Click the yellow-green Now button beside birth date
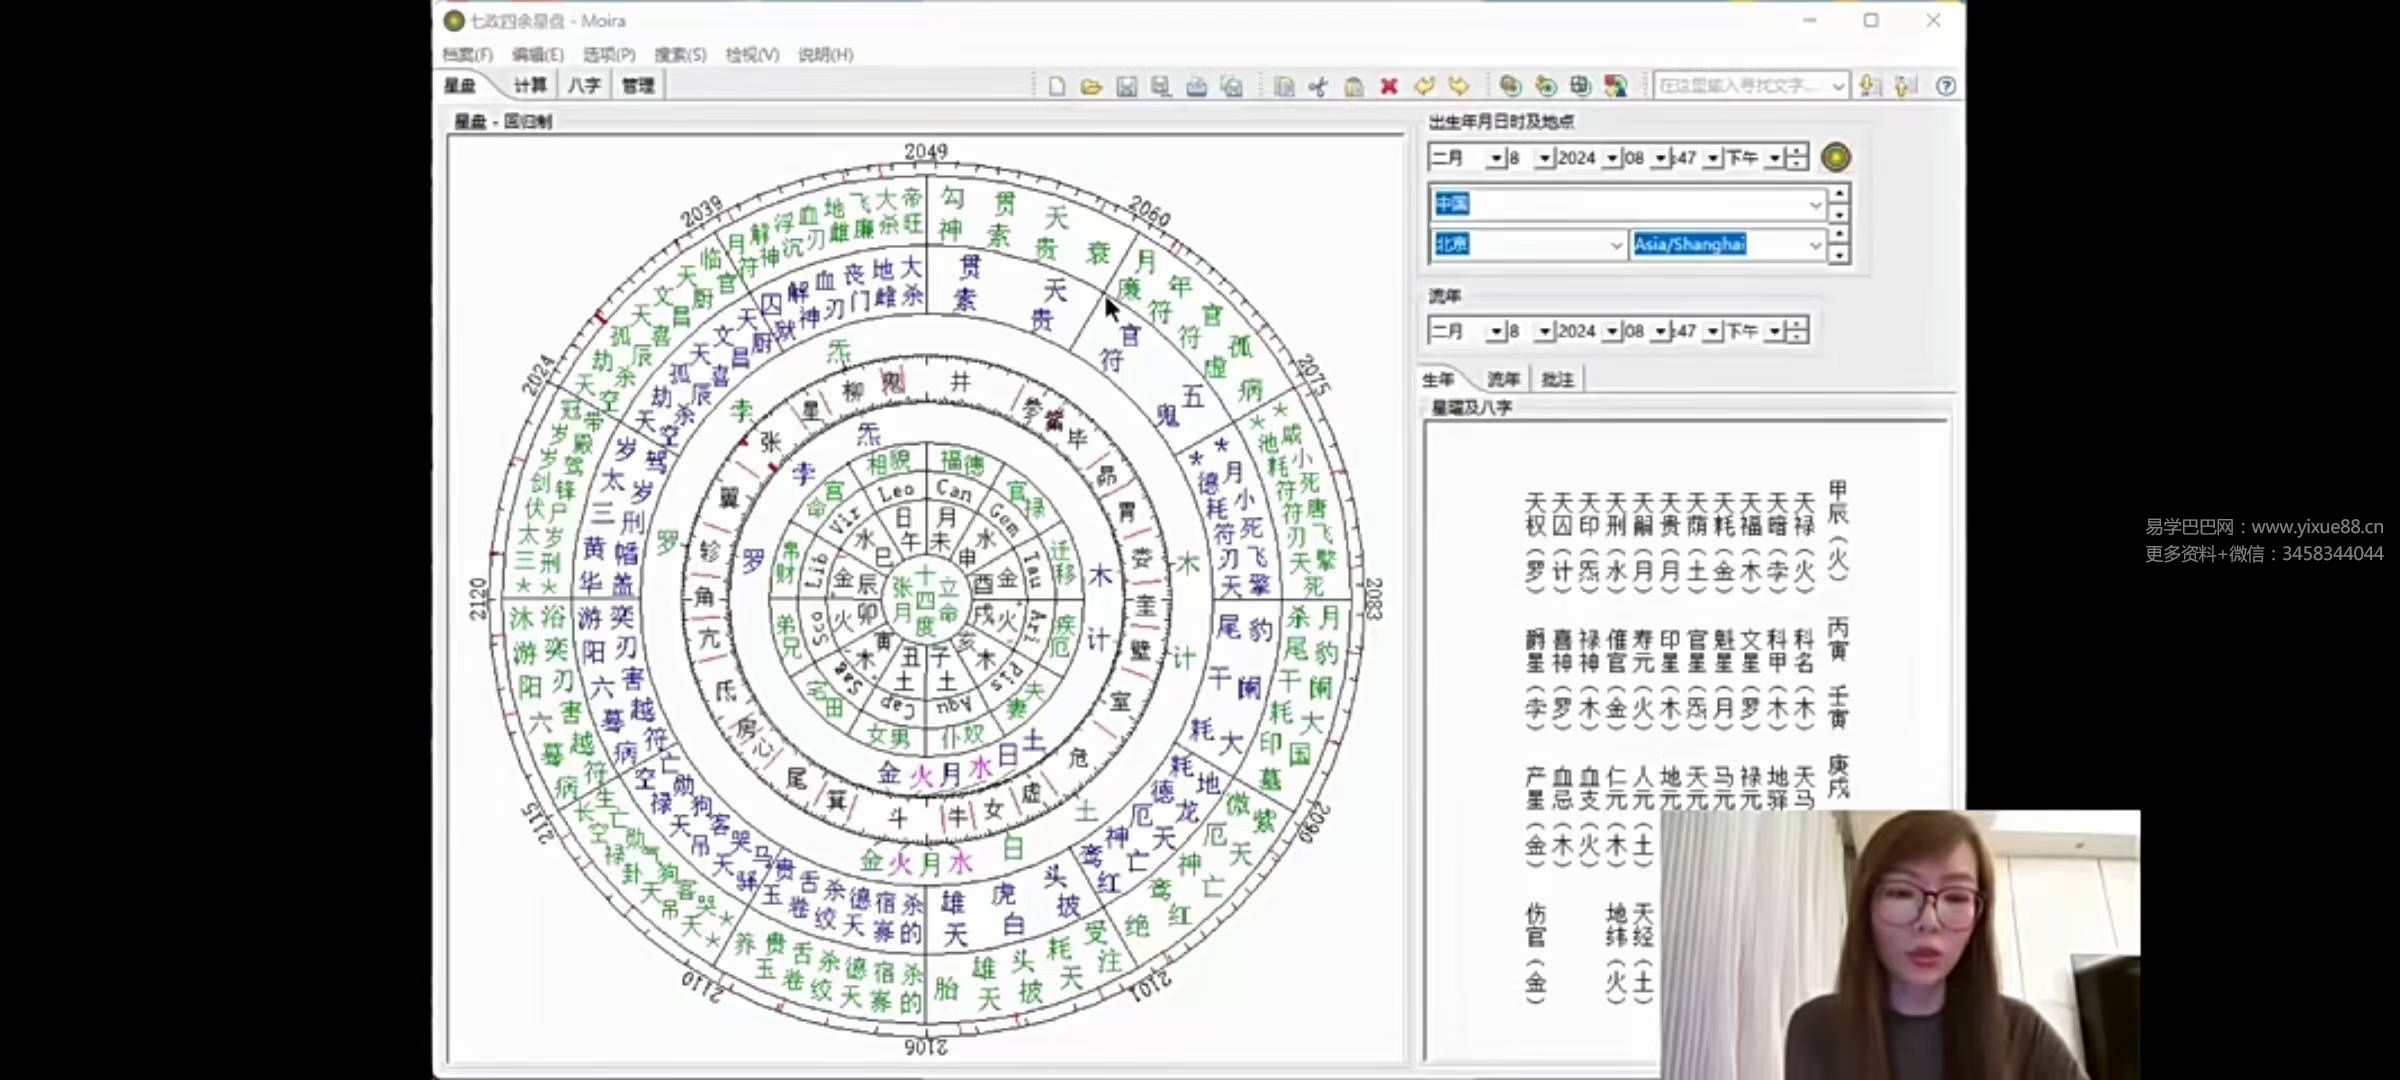This screenshot has width=2400, height=1080. tap(1836, 157)
